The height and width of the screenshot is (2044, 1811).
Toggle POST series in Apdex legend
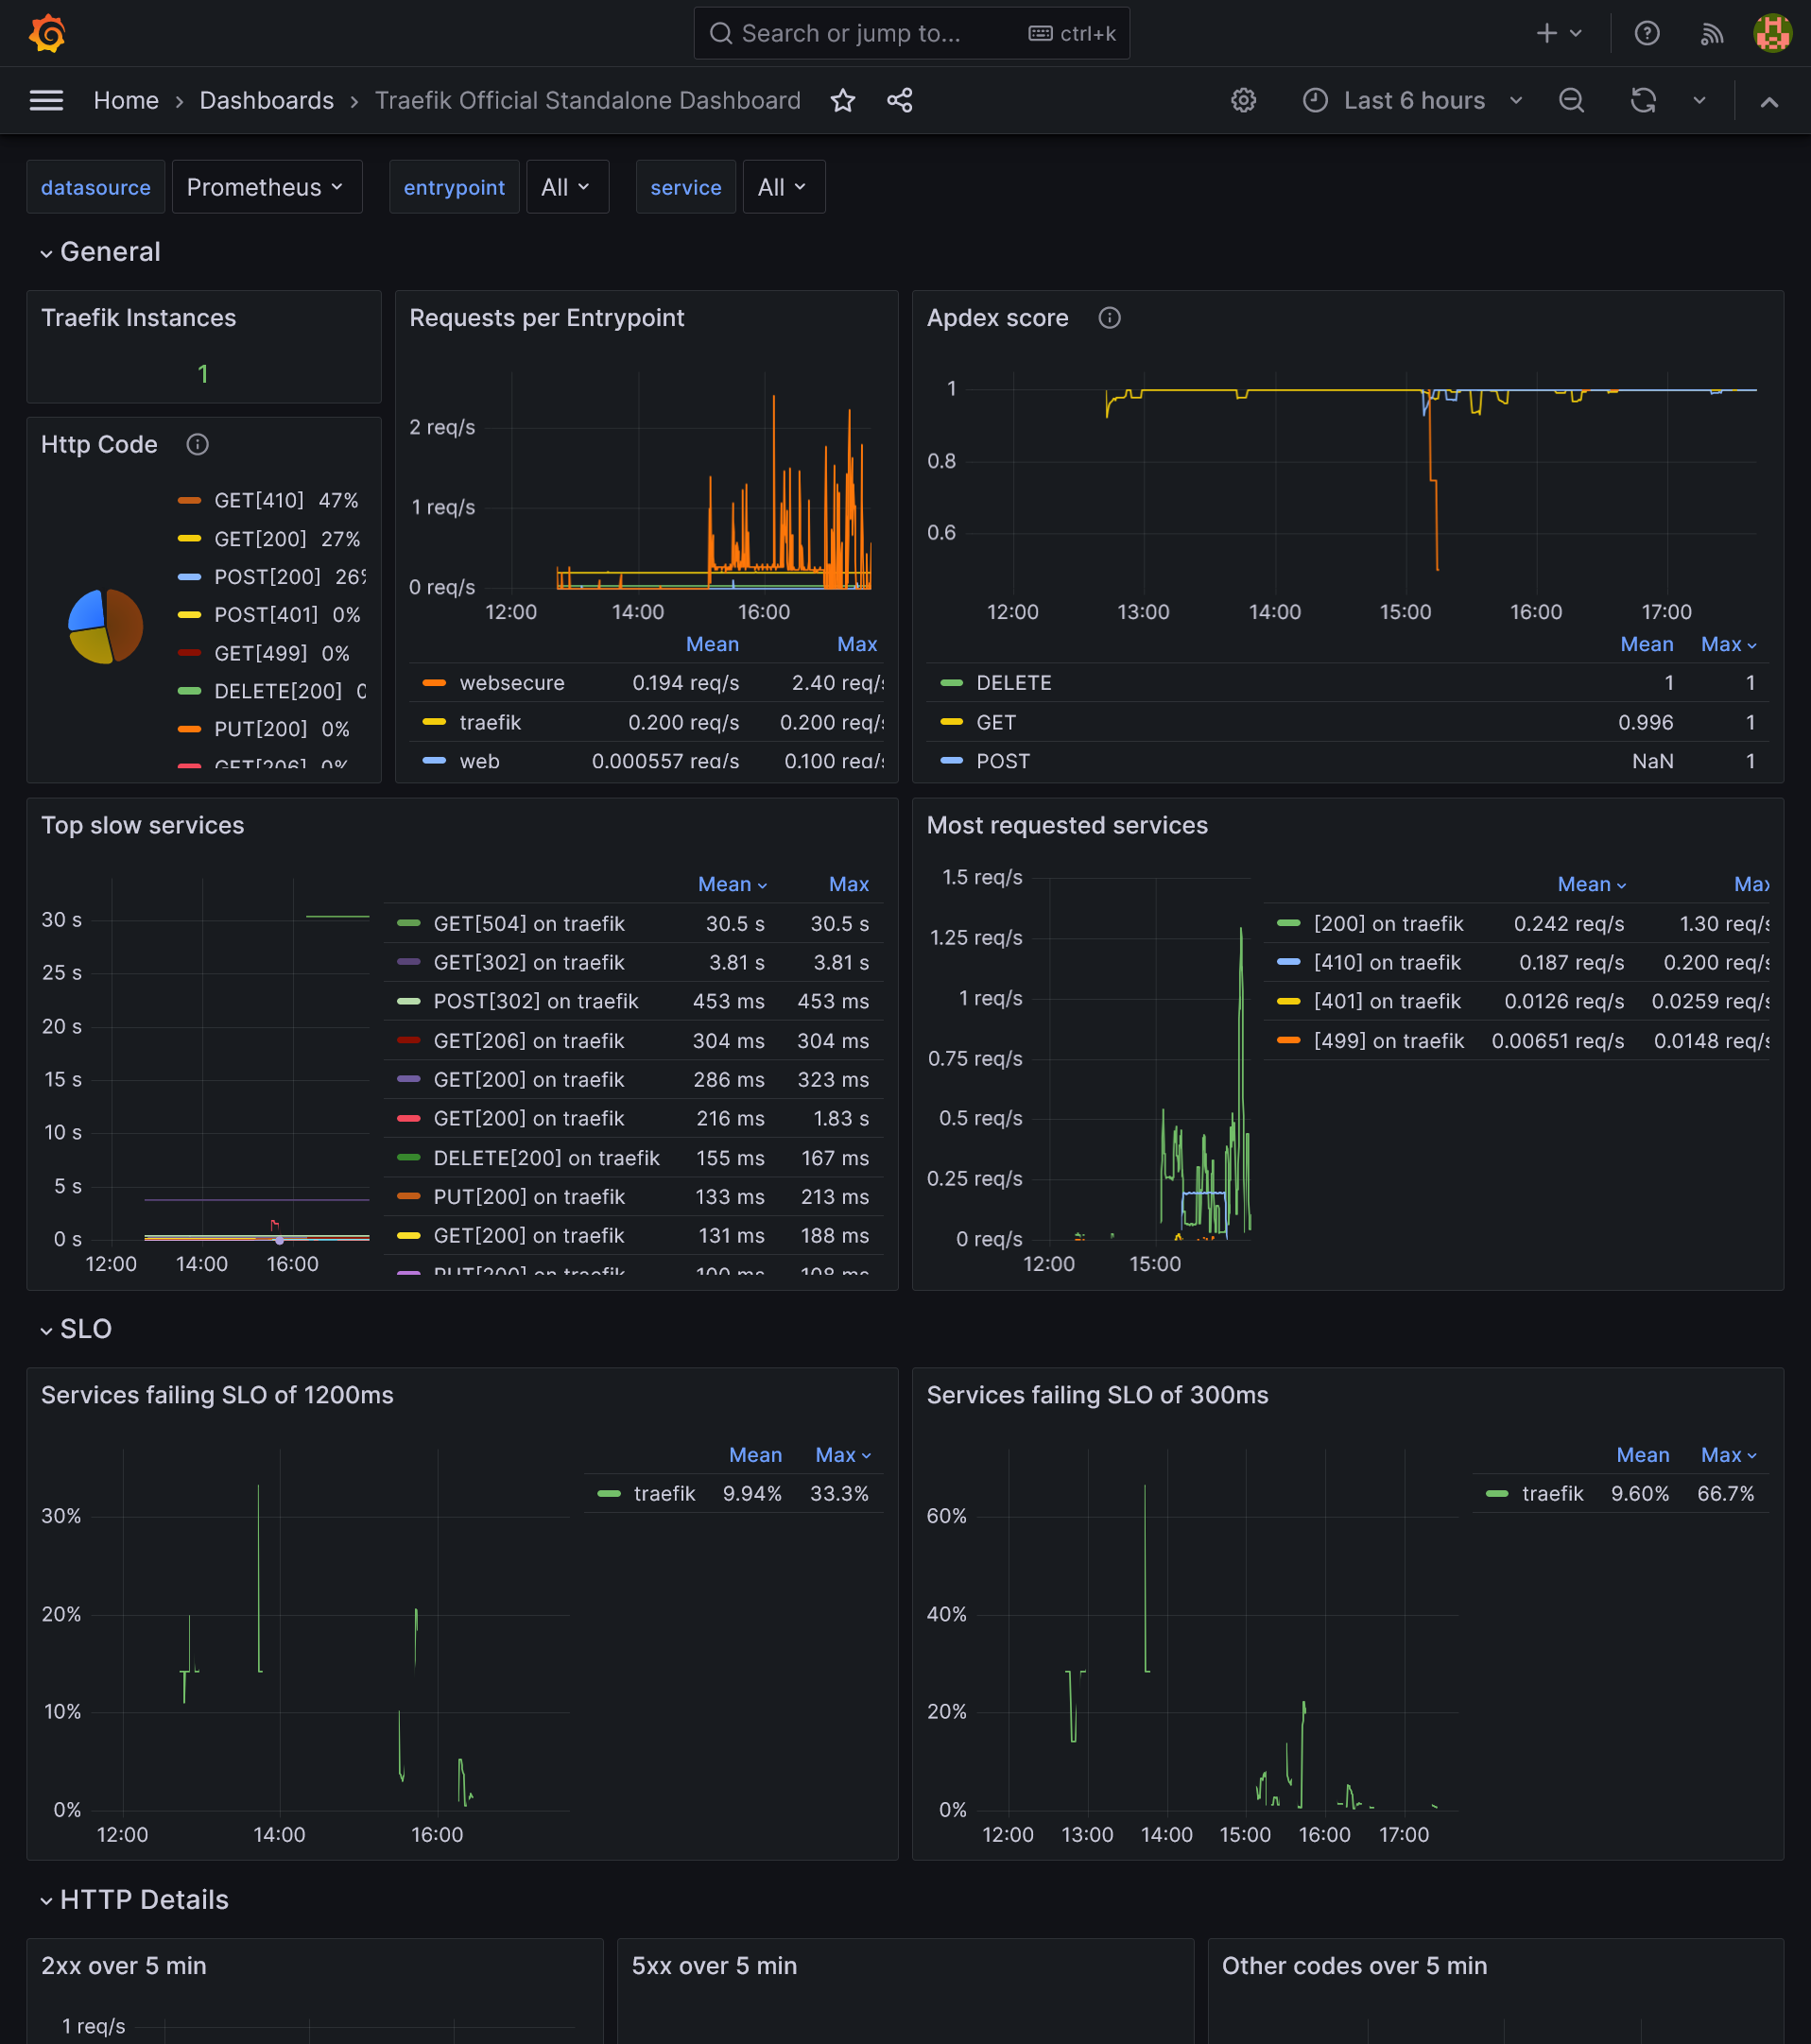point(1002,761)
